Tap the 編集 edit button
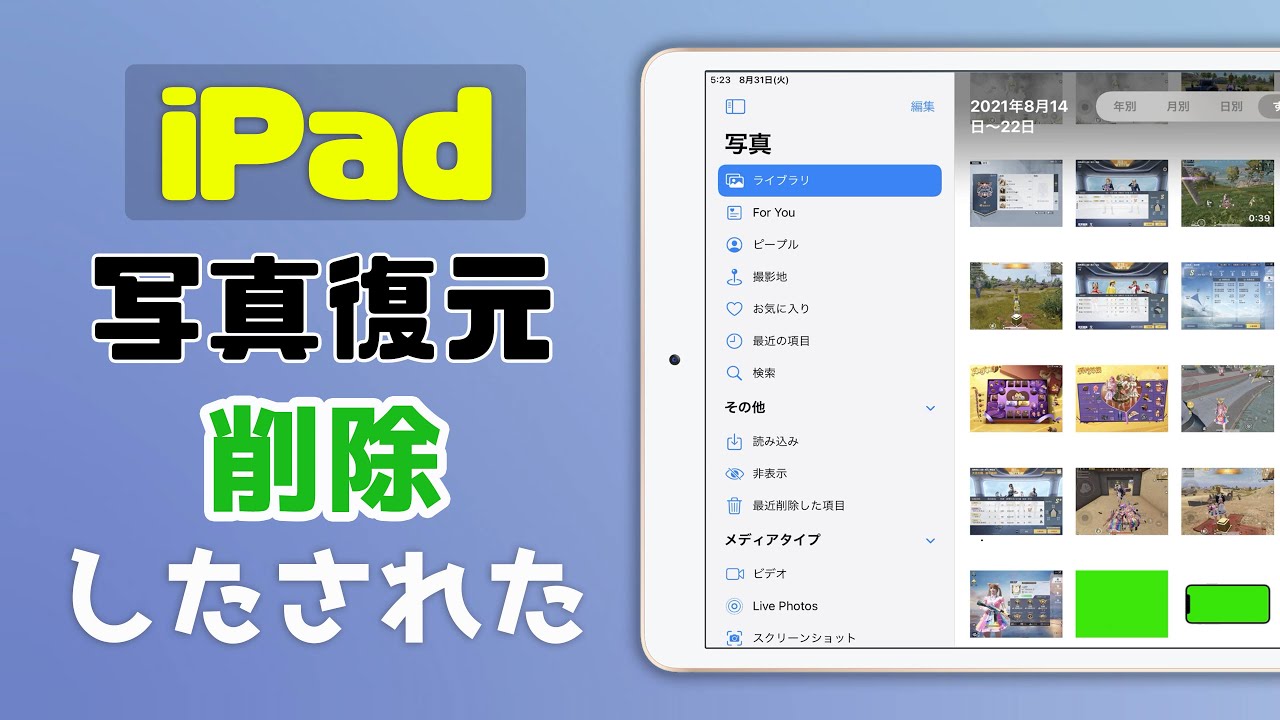This screenshot has width=1280, height=720. tap(921, 106)
